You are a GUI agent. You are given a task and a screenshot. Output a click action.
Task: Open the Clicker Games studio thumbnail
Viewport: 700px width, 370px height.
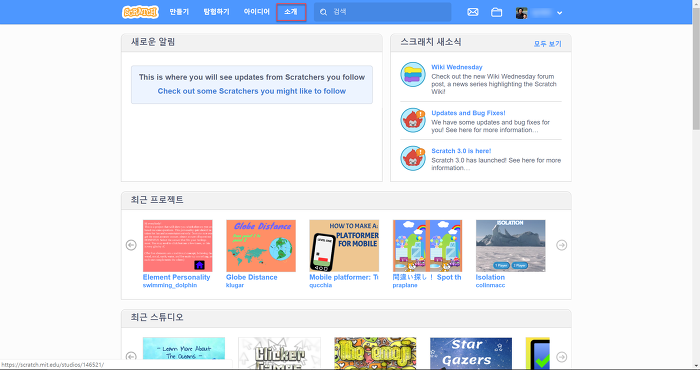click(x=279, y=353)
